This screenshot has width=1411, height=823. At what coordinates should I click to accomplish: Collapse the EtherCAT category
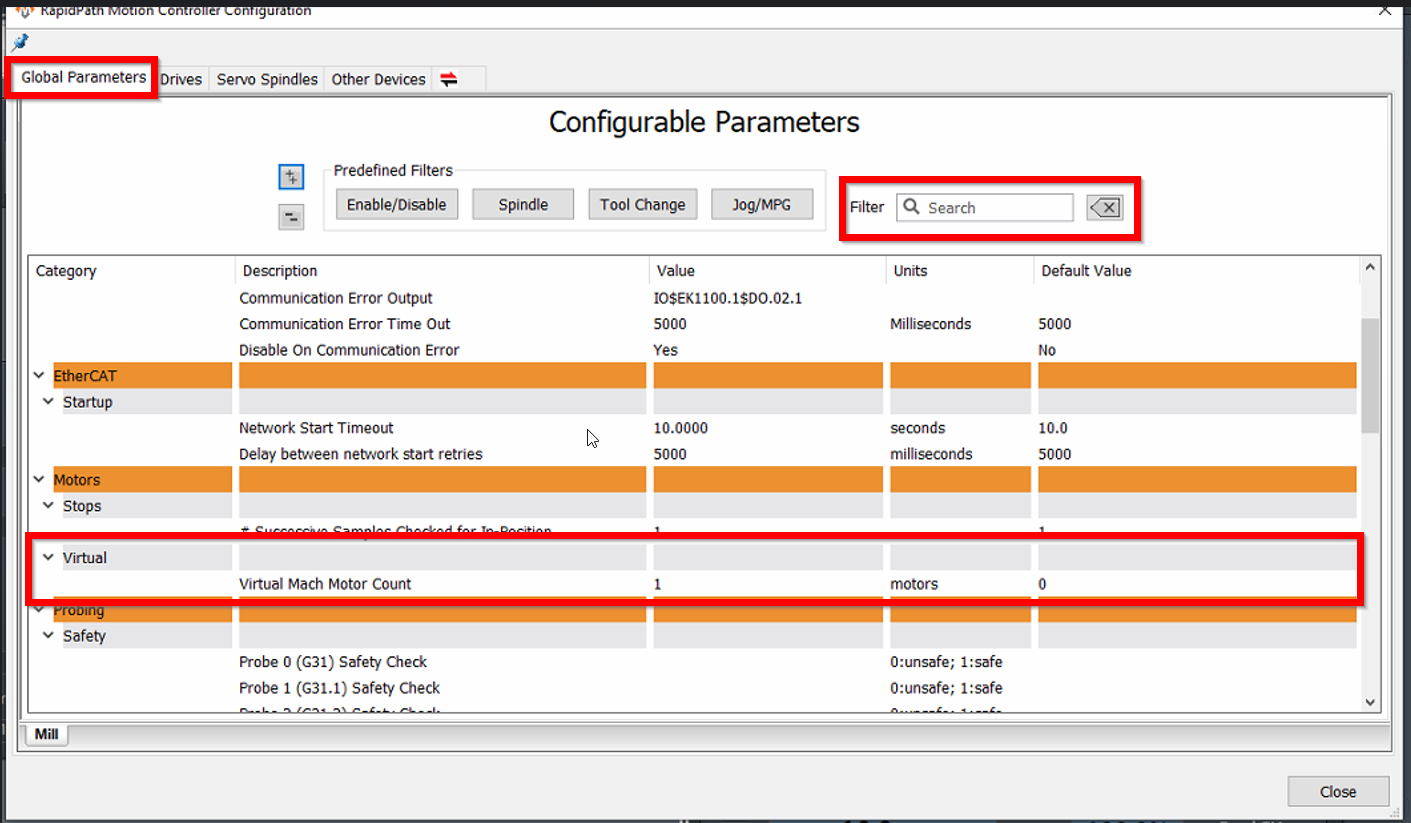[39, 376]
